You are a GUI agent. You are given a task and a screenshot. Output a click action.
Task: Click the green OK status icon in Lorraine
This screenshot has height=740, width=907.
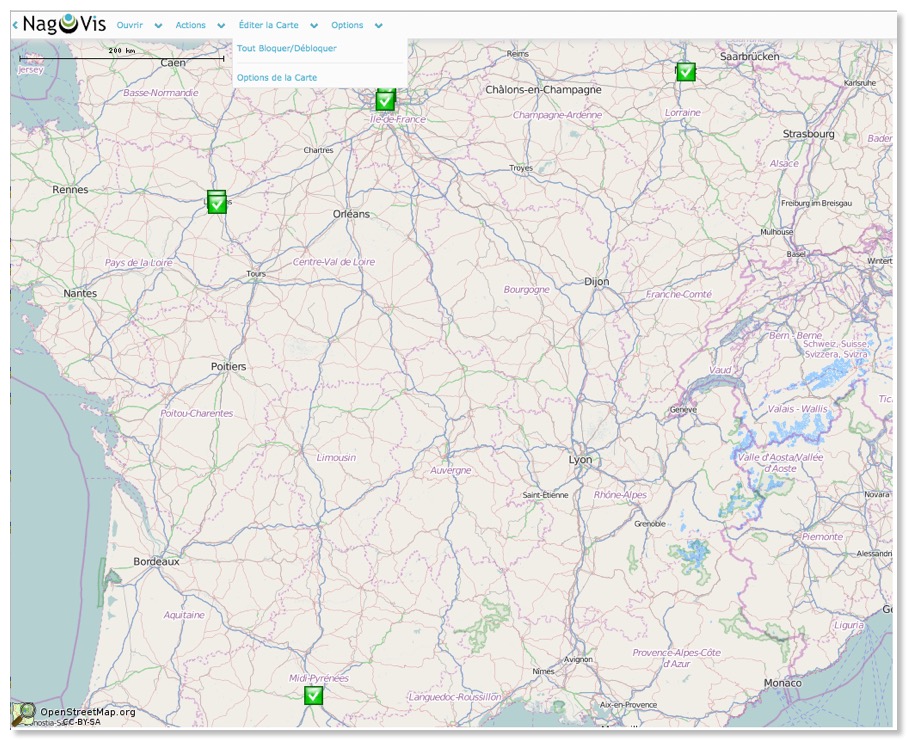pyautogui.click(x=685, y=72)
